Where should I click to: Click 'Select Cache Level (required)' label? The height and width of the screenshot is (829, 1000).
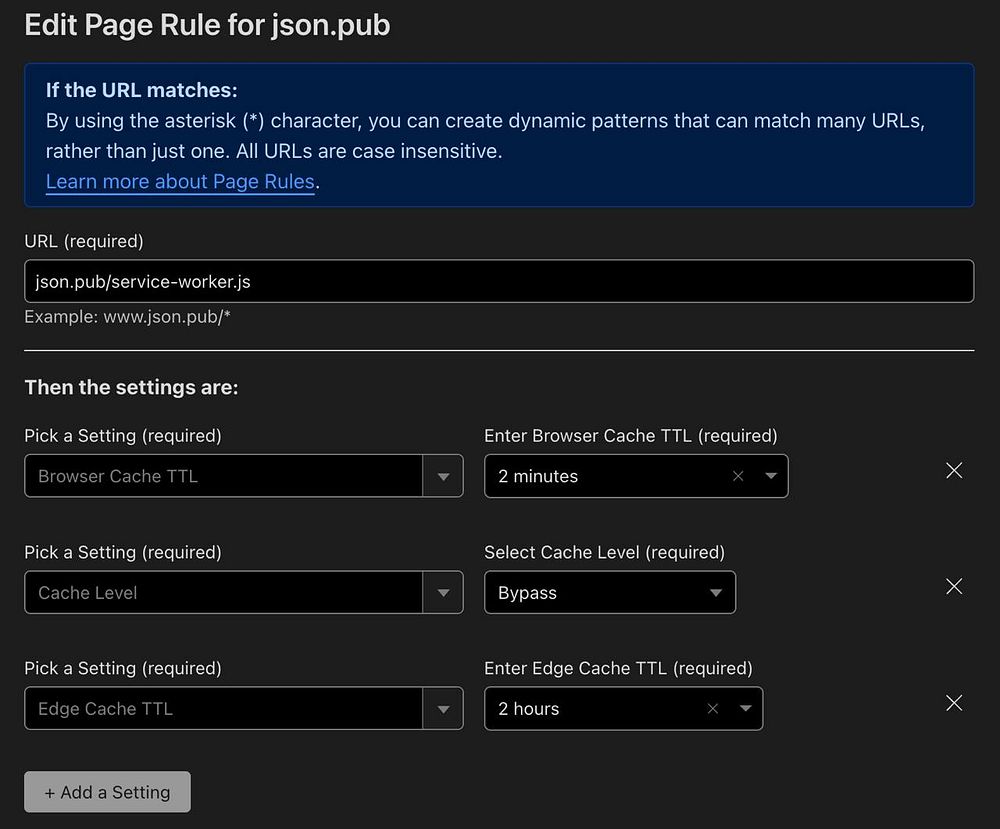pos(605,552)
